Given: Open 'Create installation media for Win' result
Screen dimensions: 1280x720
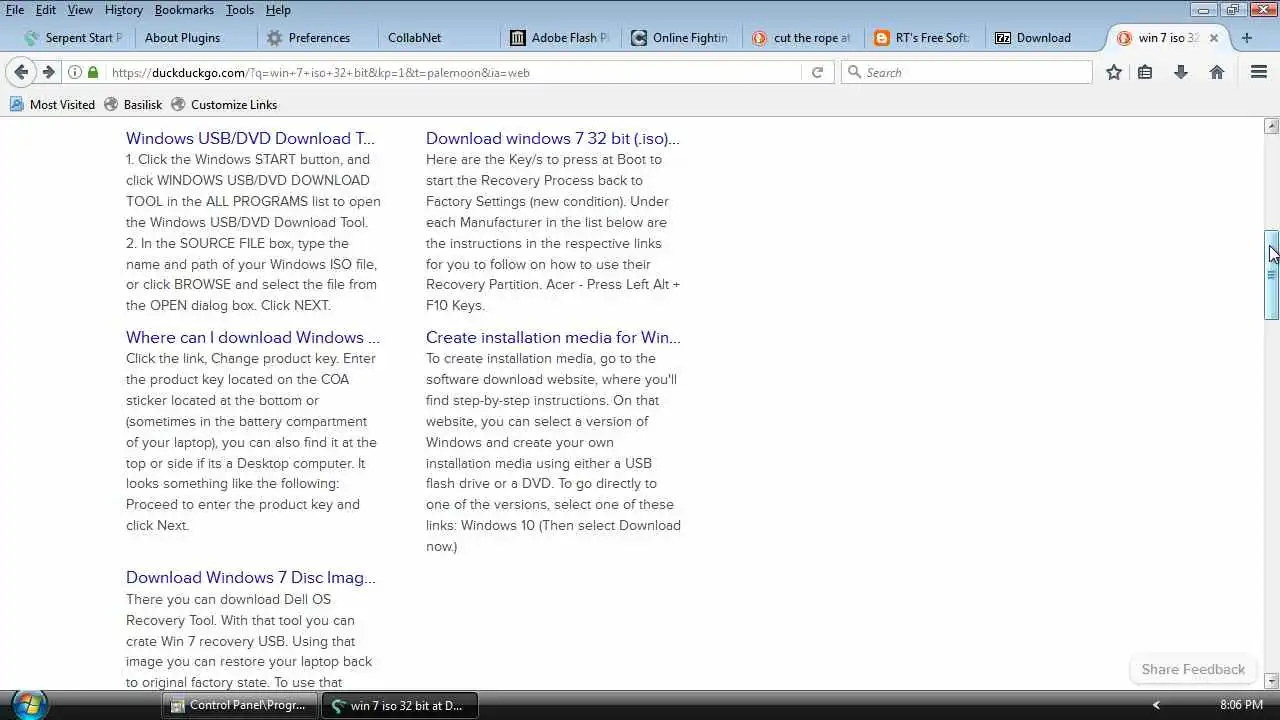Looking at the screenshot, I should pyautogui.click(x=553, y=337).
